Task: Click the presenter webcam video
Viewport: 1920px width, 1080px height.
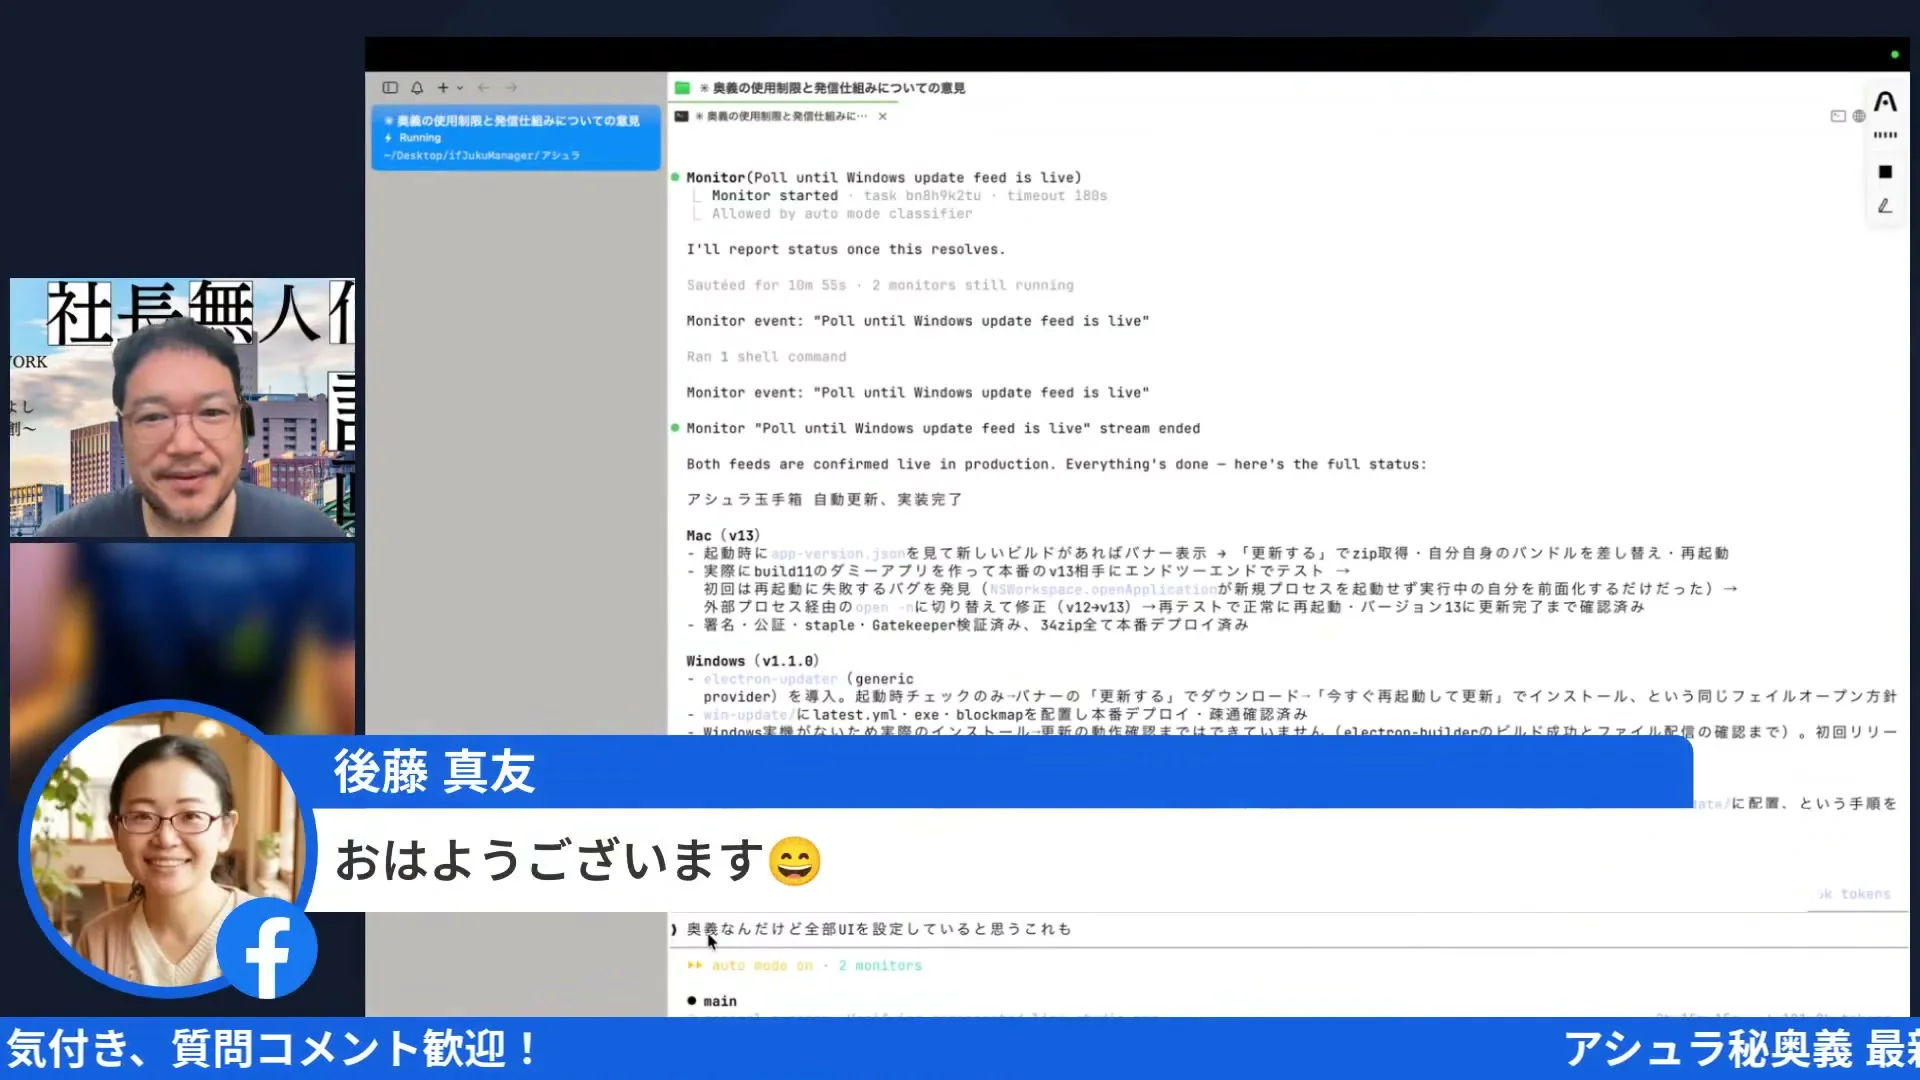Action: [x=182, y=408]
